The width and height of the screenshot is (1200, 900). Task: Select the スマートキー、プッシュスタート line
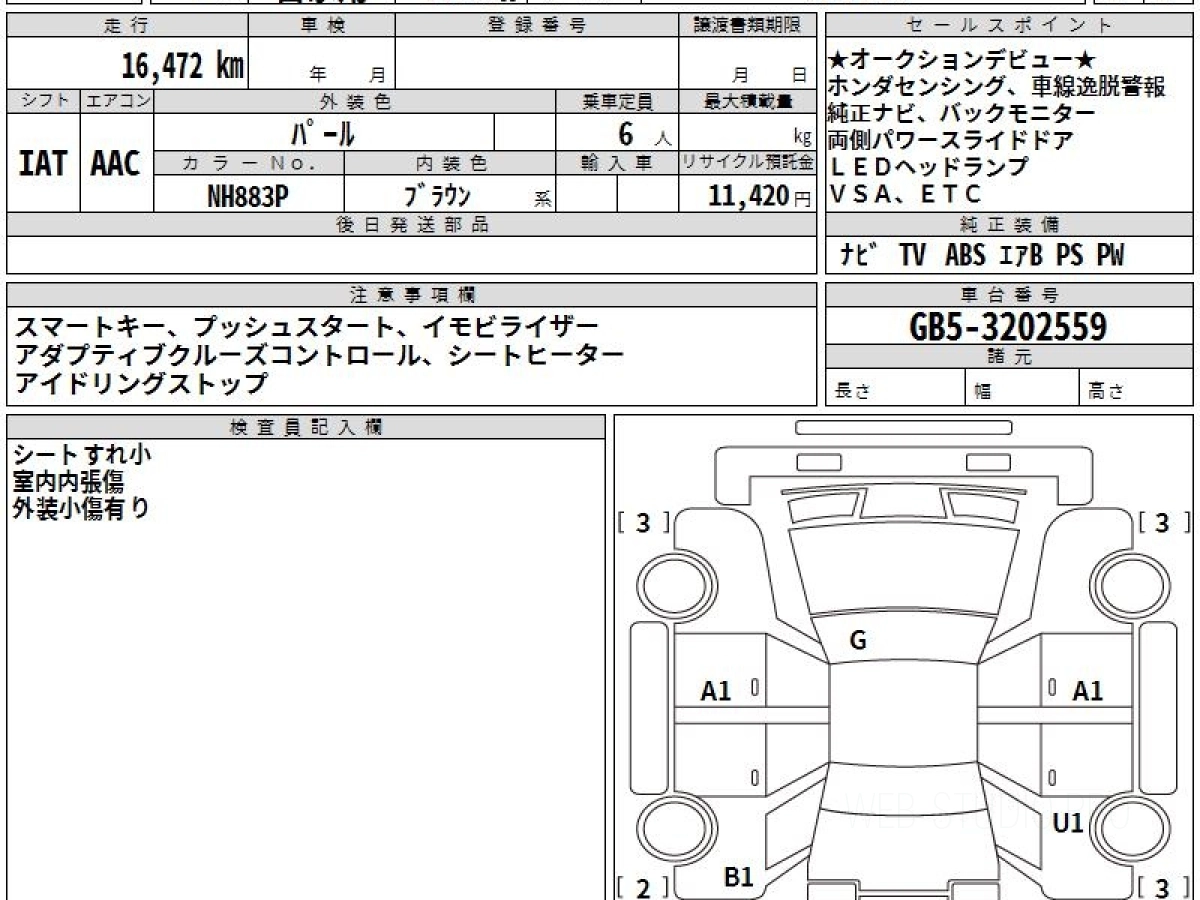point(307,326)
